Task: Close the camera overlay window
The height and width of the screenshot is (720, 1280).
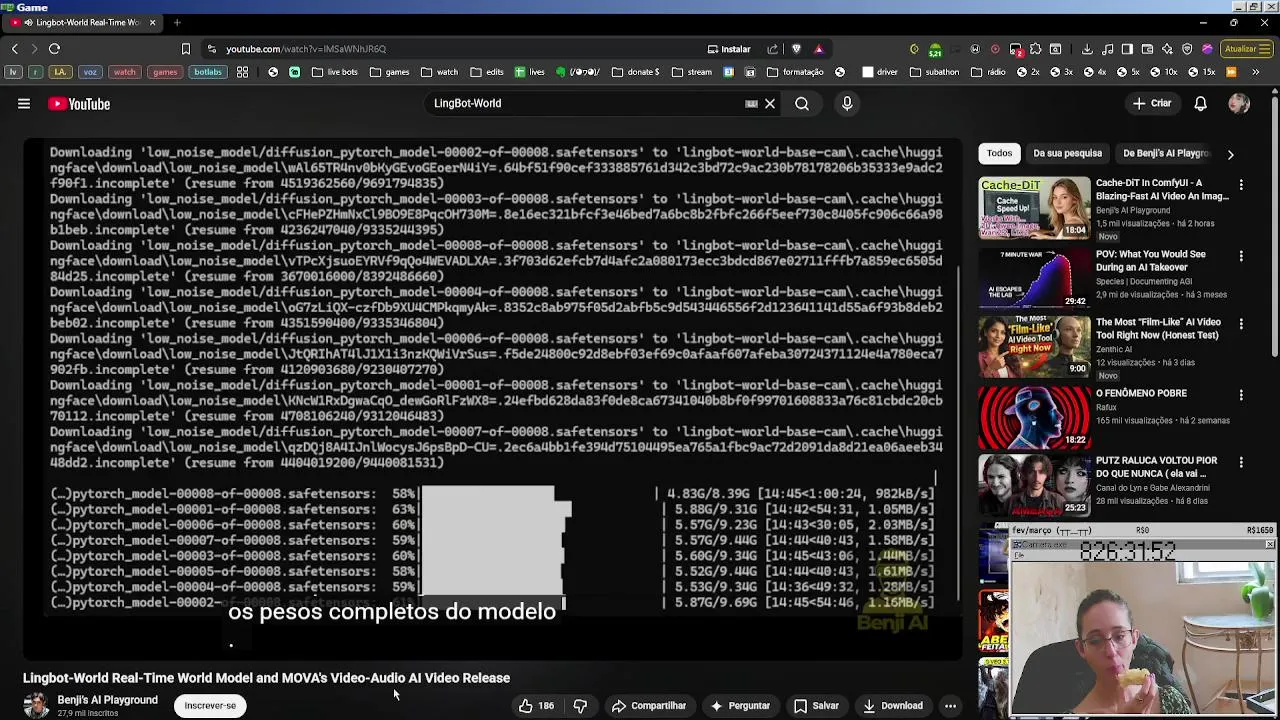Action: pos(1269,544)
